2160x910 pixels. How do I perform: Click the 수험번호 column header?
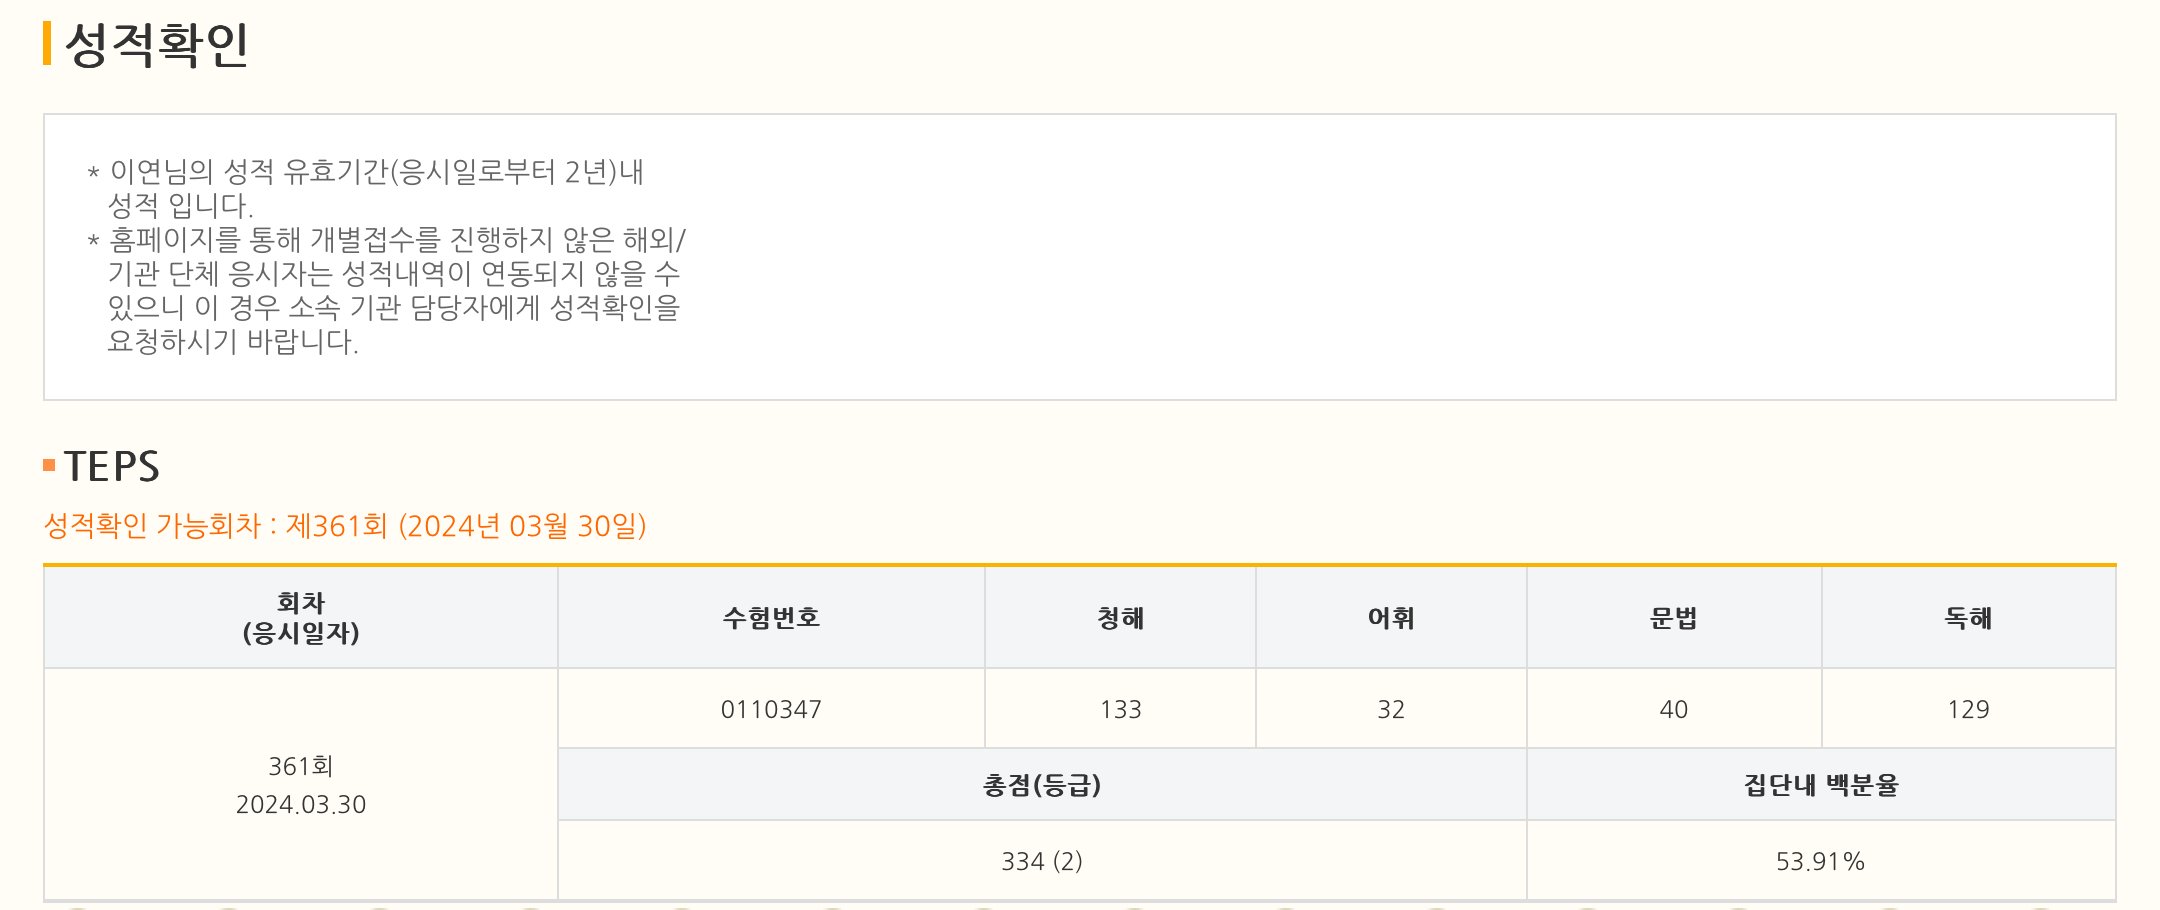pyautogui.click(x=771, y=618)
